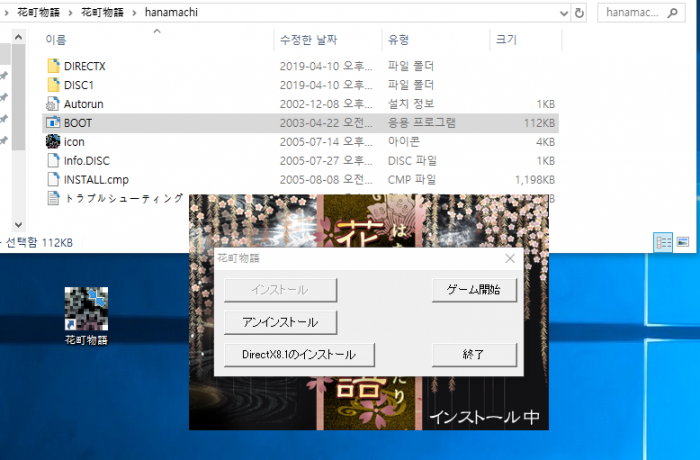Image resolution: width=700 pixels, height=460 pixels.
Task: Click the 파일 폴더 type of DIRECTX row
Action: (411, 66)
